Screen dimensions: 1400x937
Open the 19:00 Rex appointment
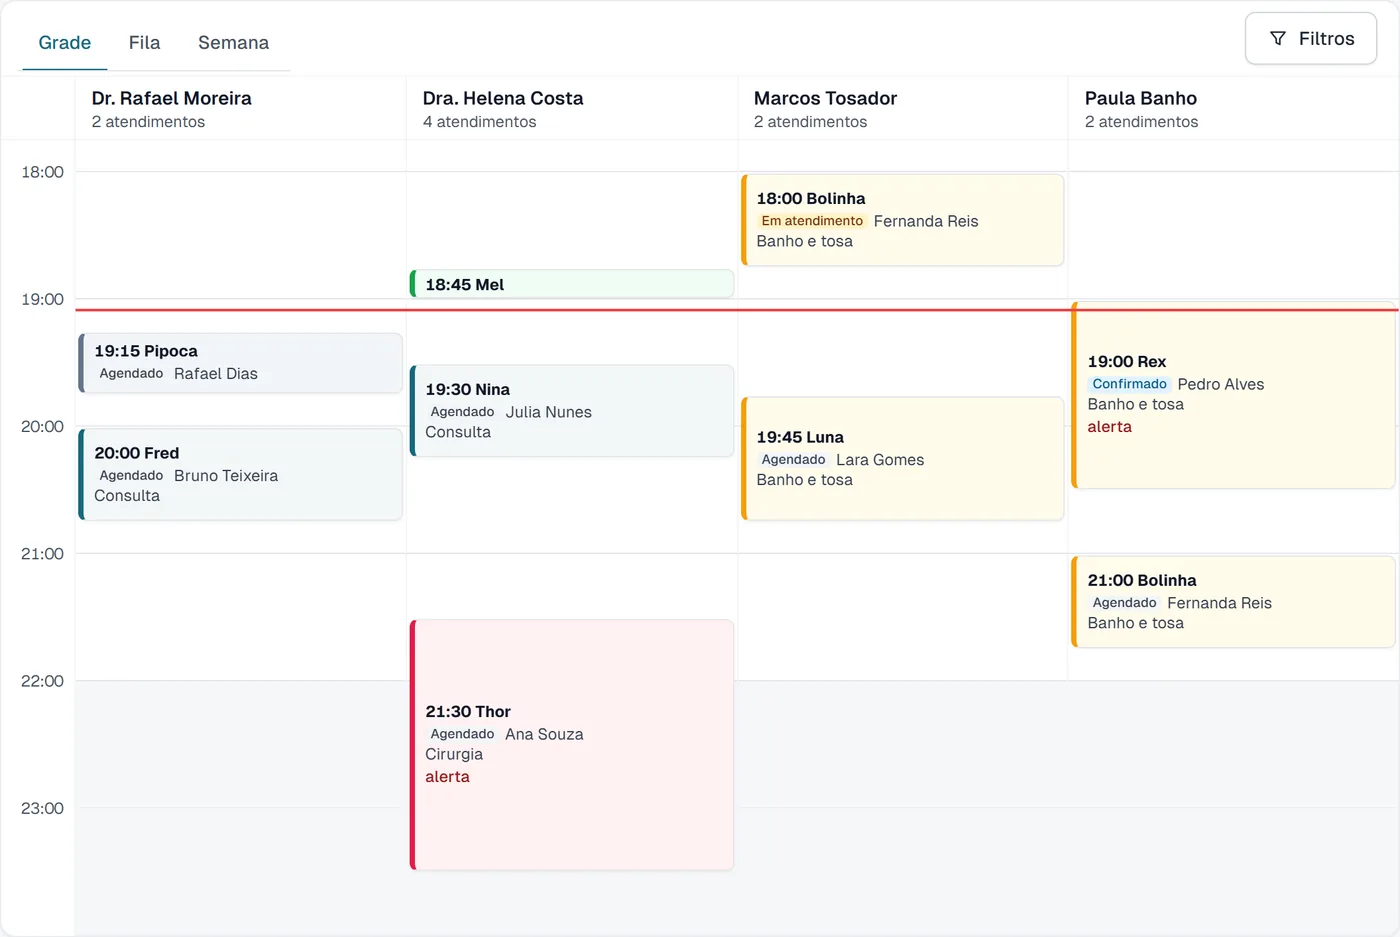pos(1234,395)
